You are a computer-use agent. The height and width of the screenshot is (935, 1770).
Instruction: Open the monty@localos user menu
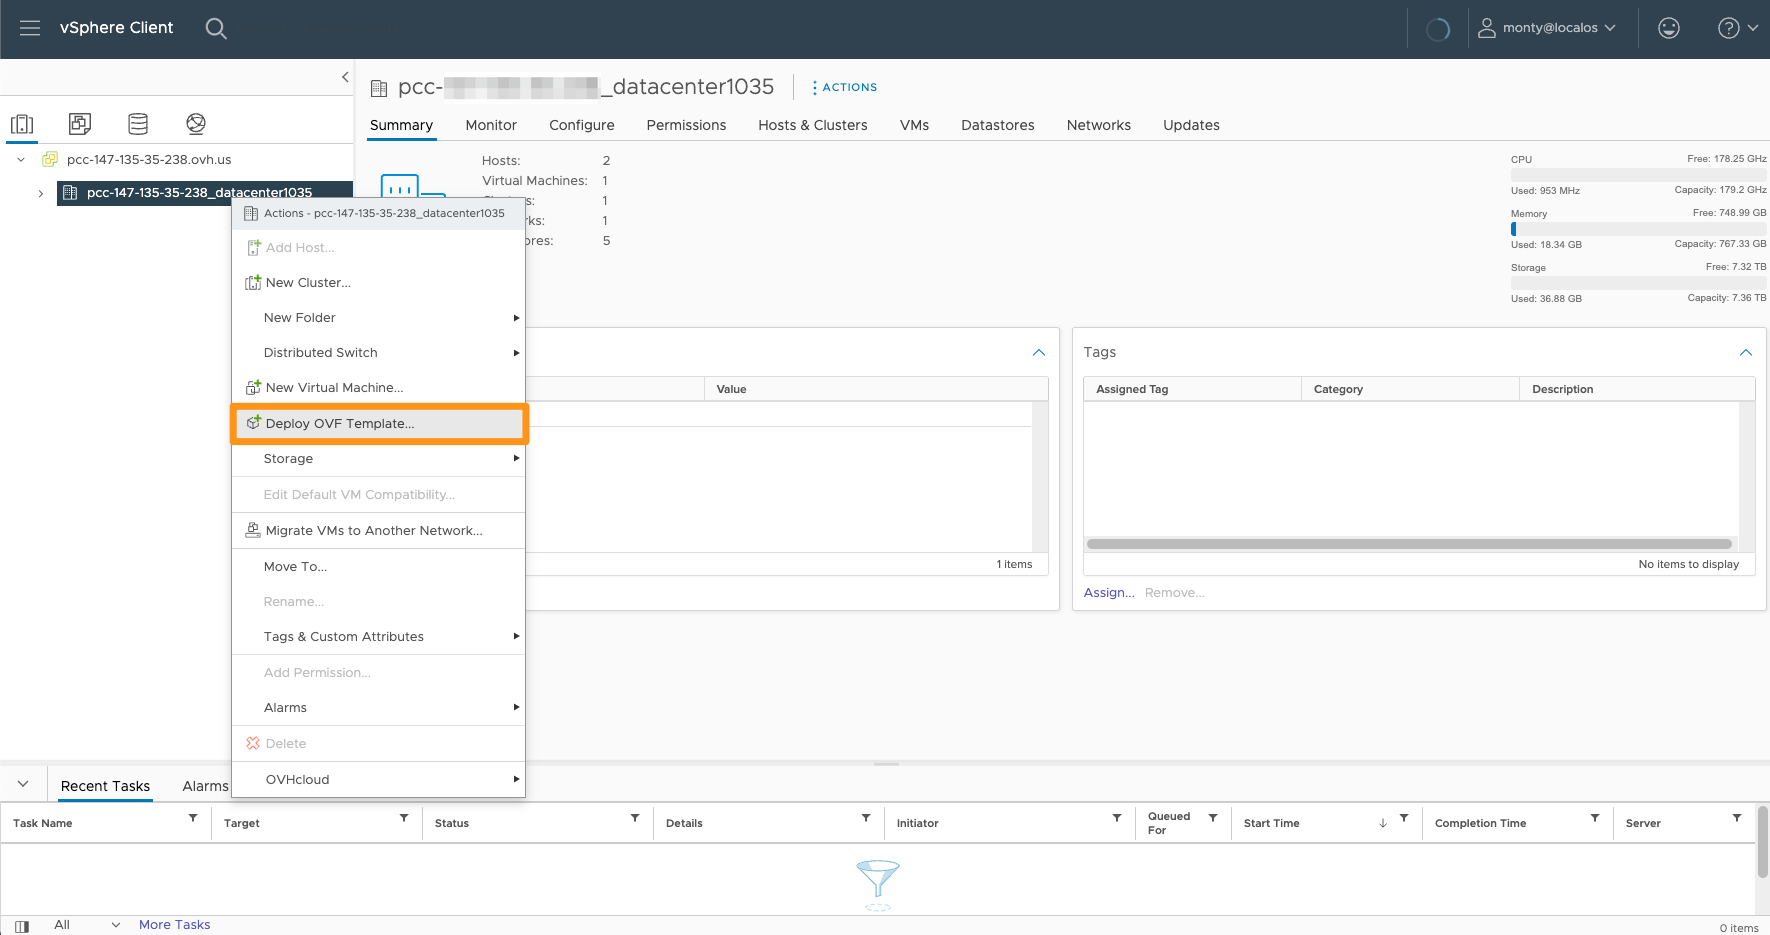[1547, 28]
